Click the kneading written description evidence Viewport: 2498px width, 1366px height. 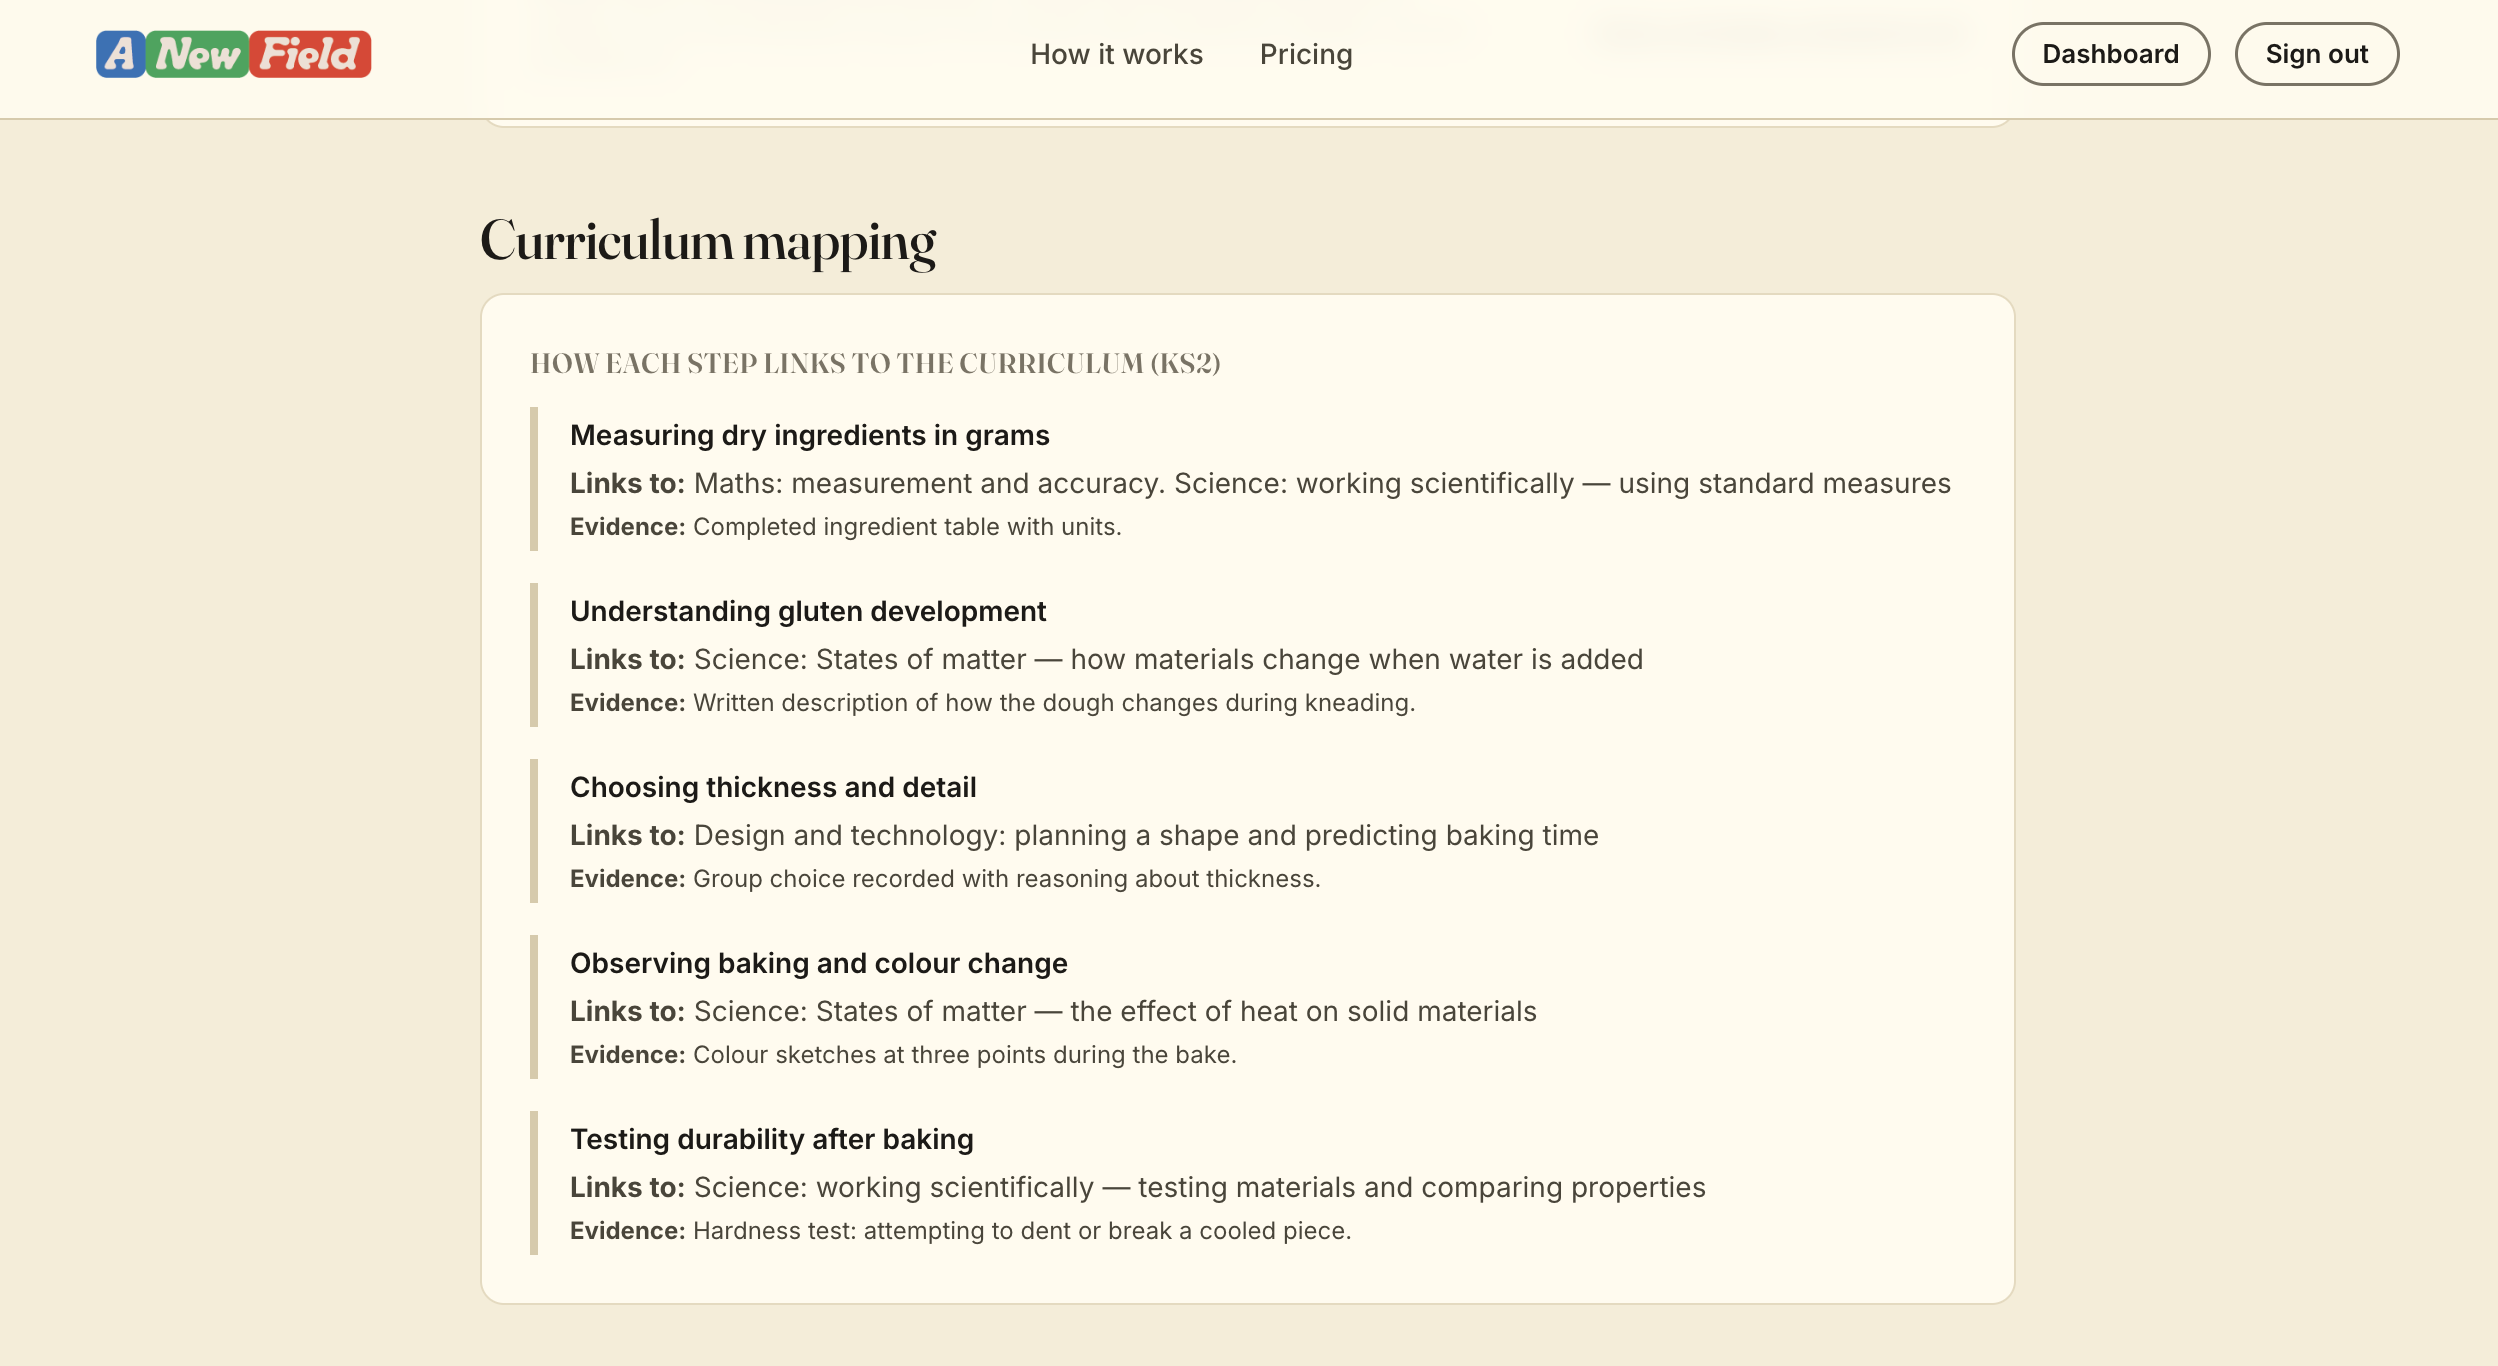(1053, 703)
